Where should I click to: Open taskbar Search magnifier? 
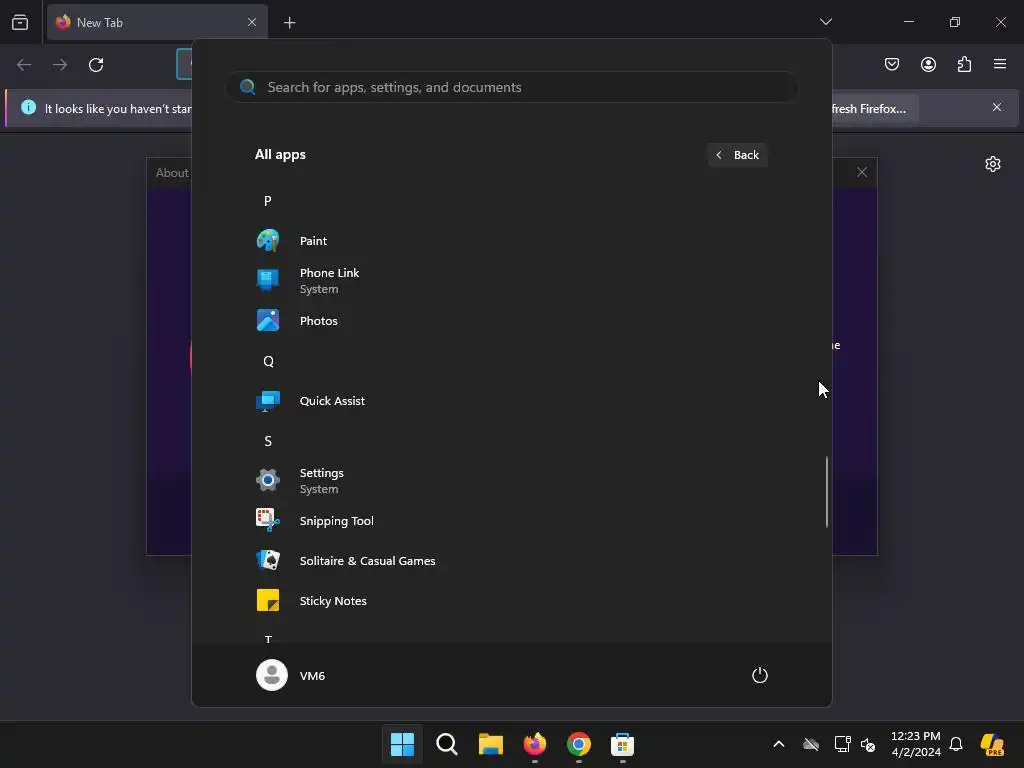coord(447,744)
